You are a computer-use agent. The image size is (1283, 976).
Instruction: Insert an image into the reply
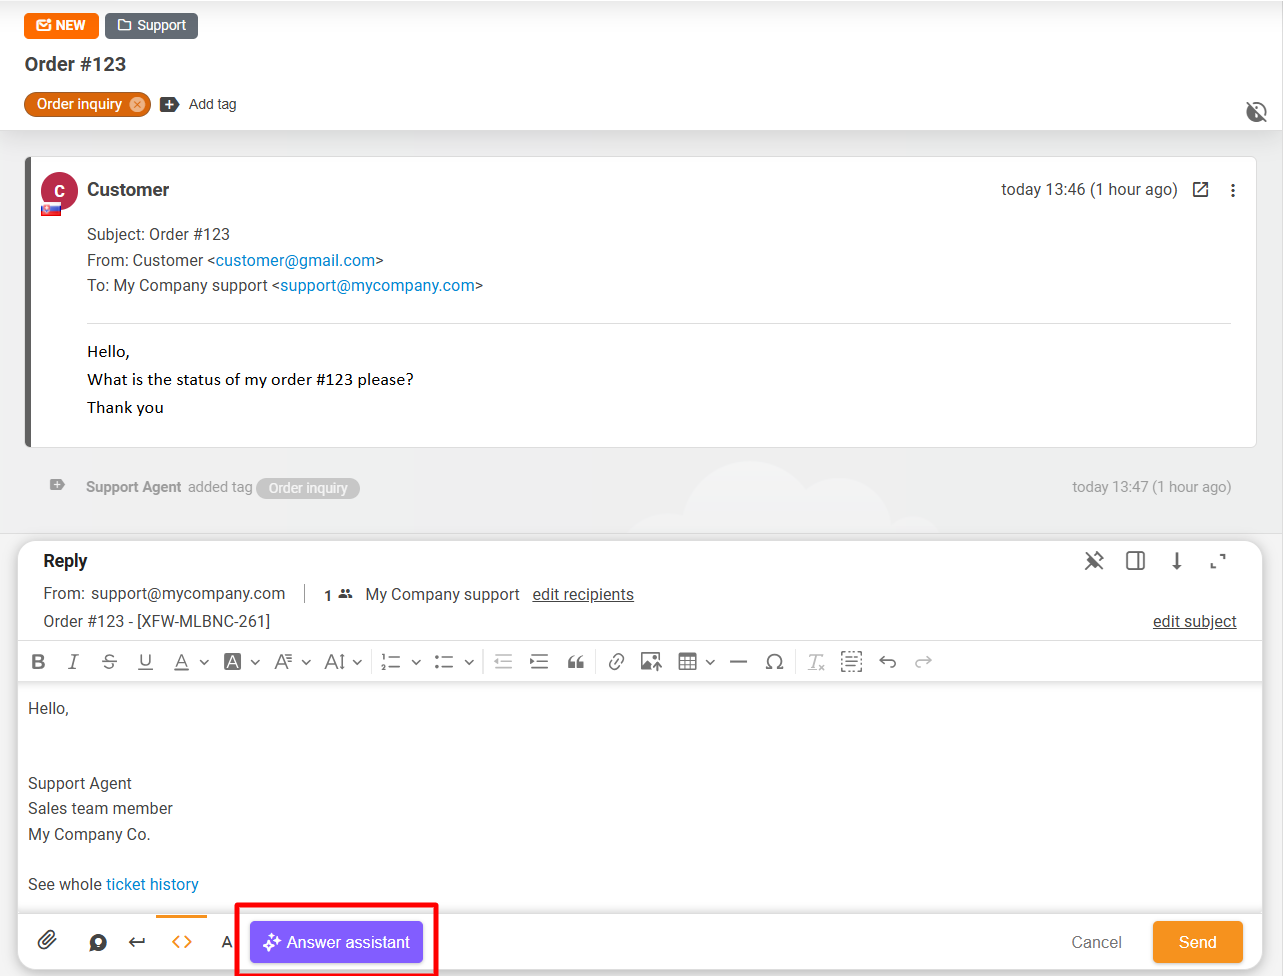coord(651,661)
